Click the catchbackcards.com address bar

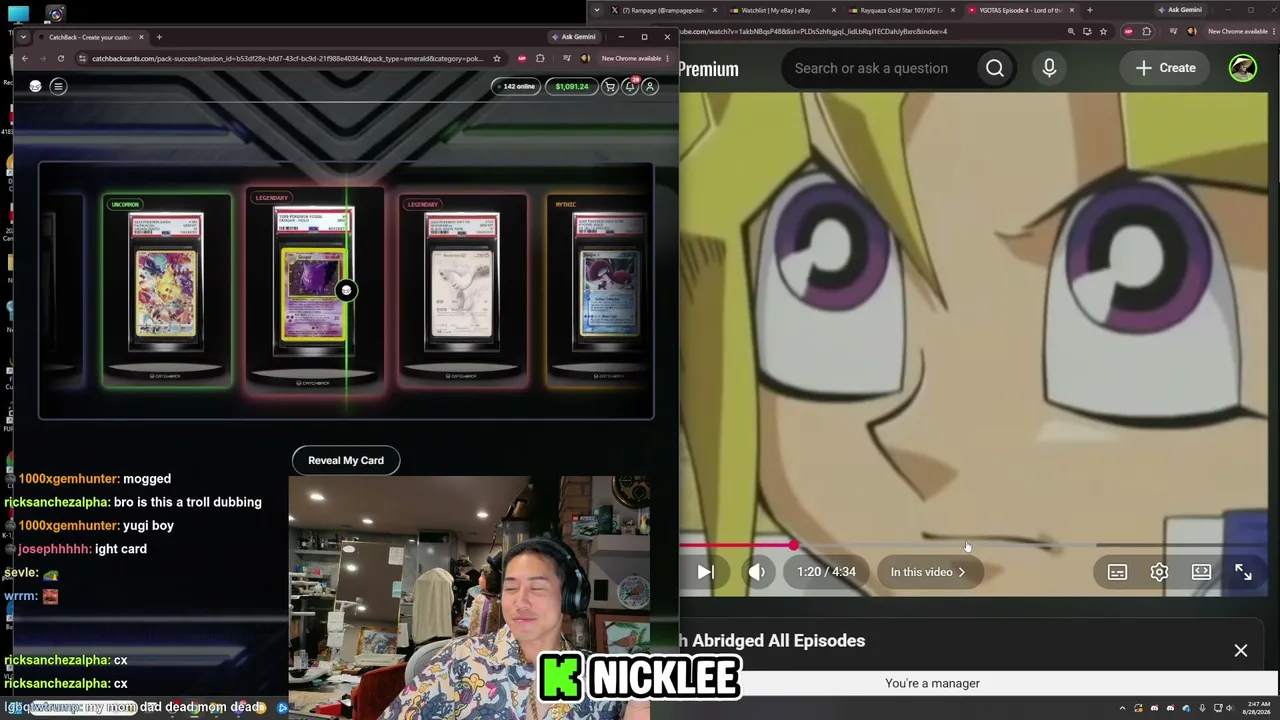[288, 58]
